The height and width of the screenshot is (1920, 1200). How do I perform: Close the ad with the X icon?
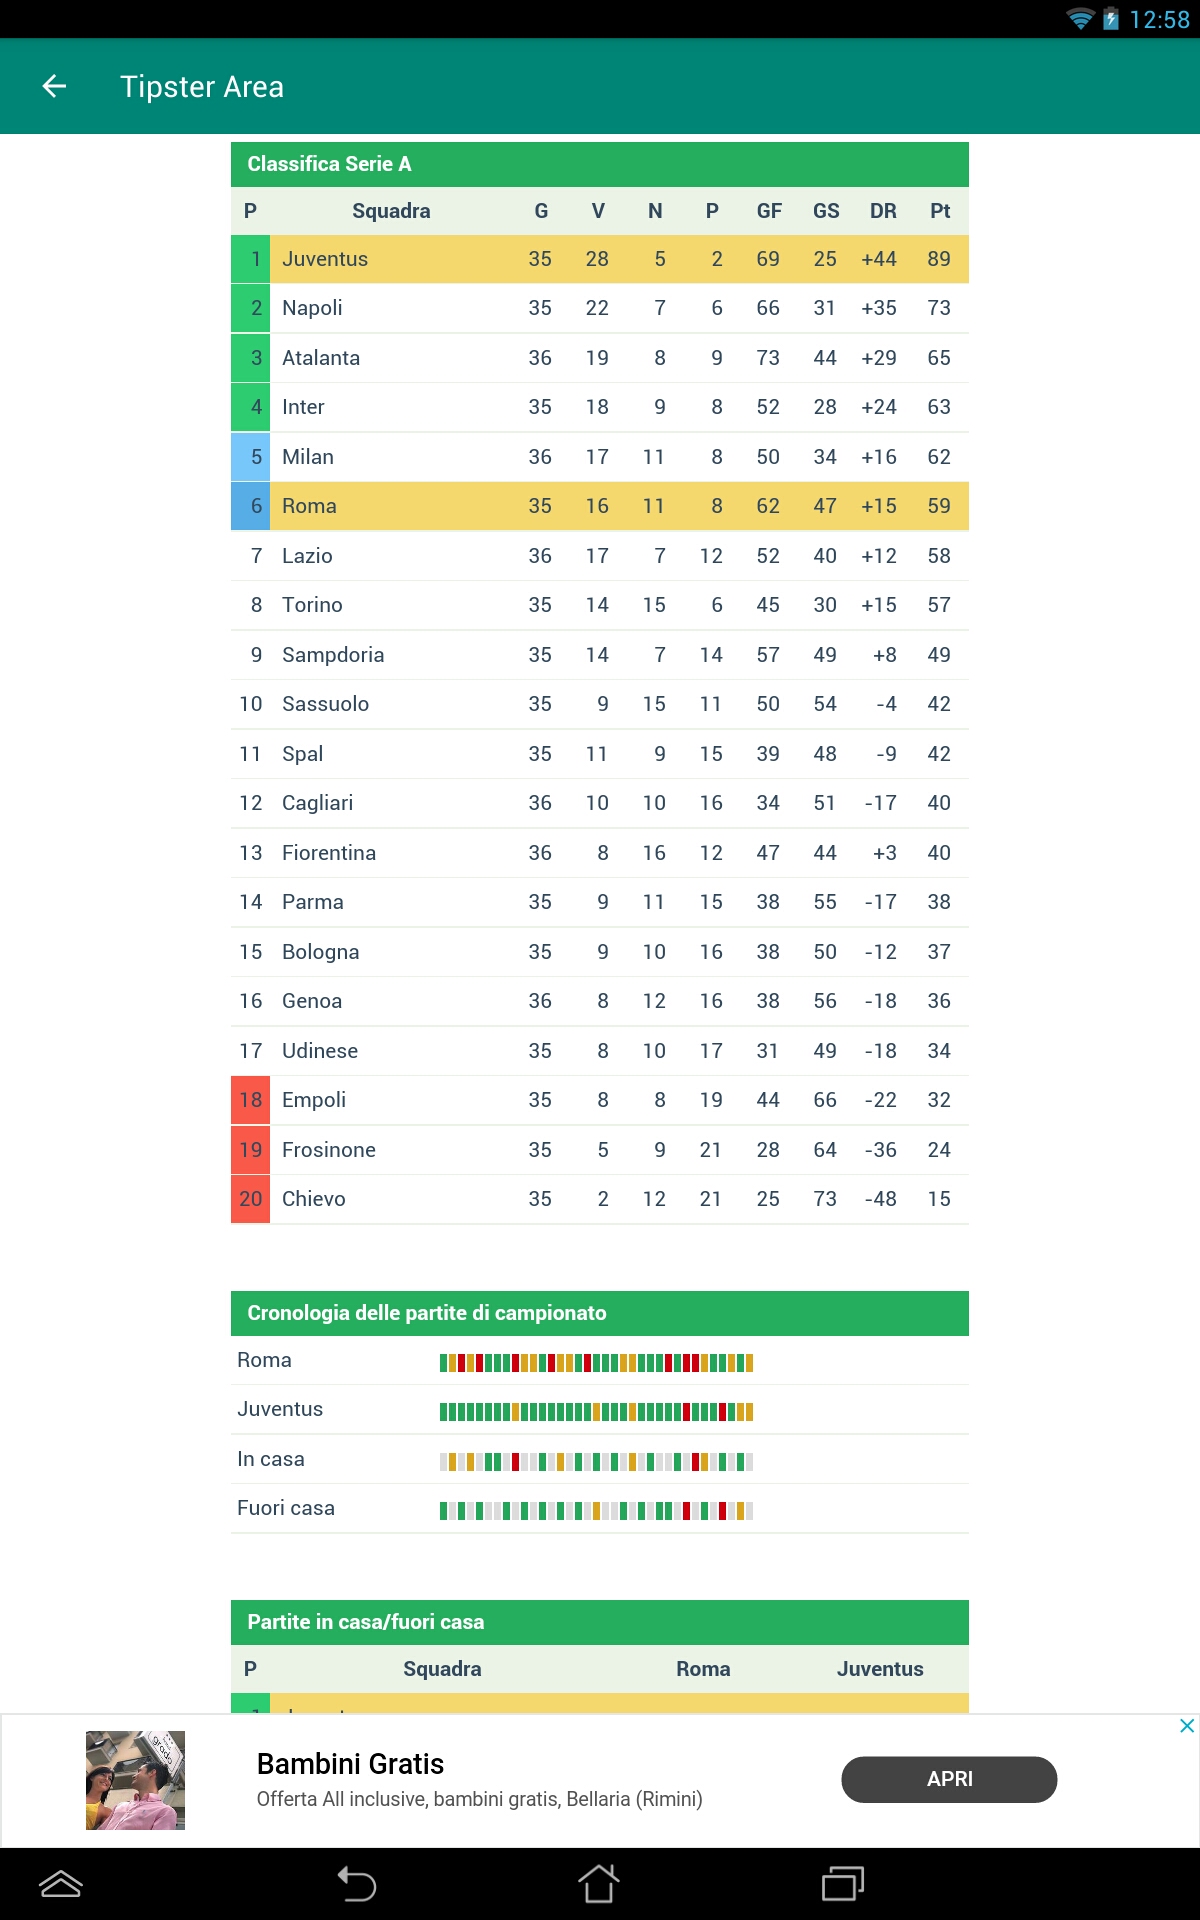(1187, 1726)
